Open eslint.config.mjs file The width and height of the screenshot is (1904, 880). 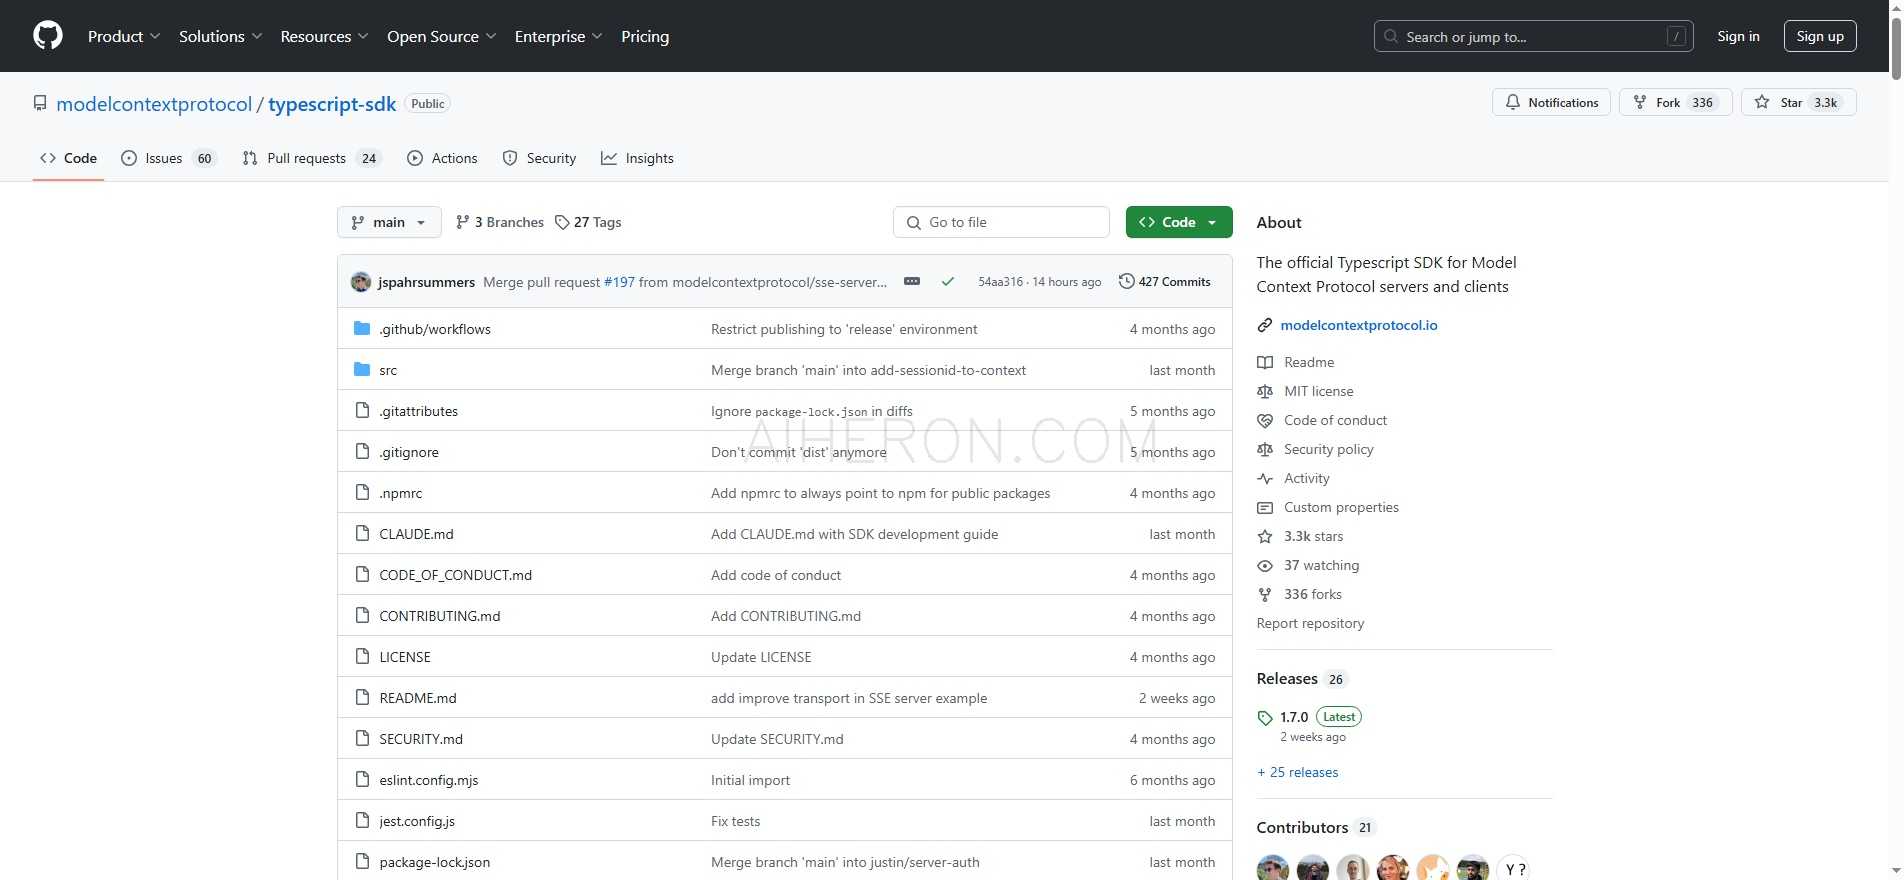pyautogui.click(x=429, y=780)
